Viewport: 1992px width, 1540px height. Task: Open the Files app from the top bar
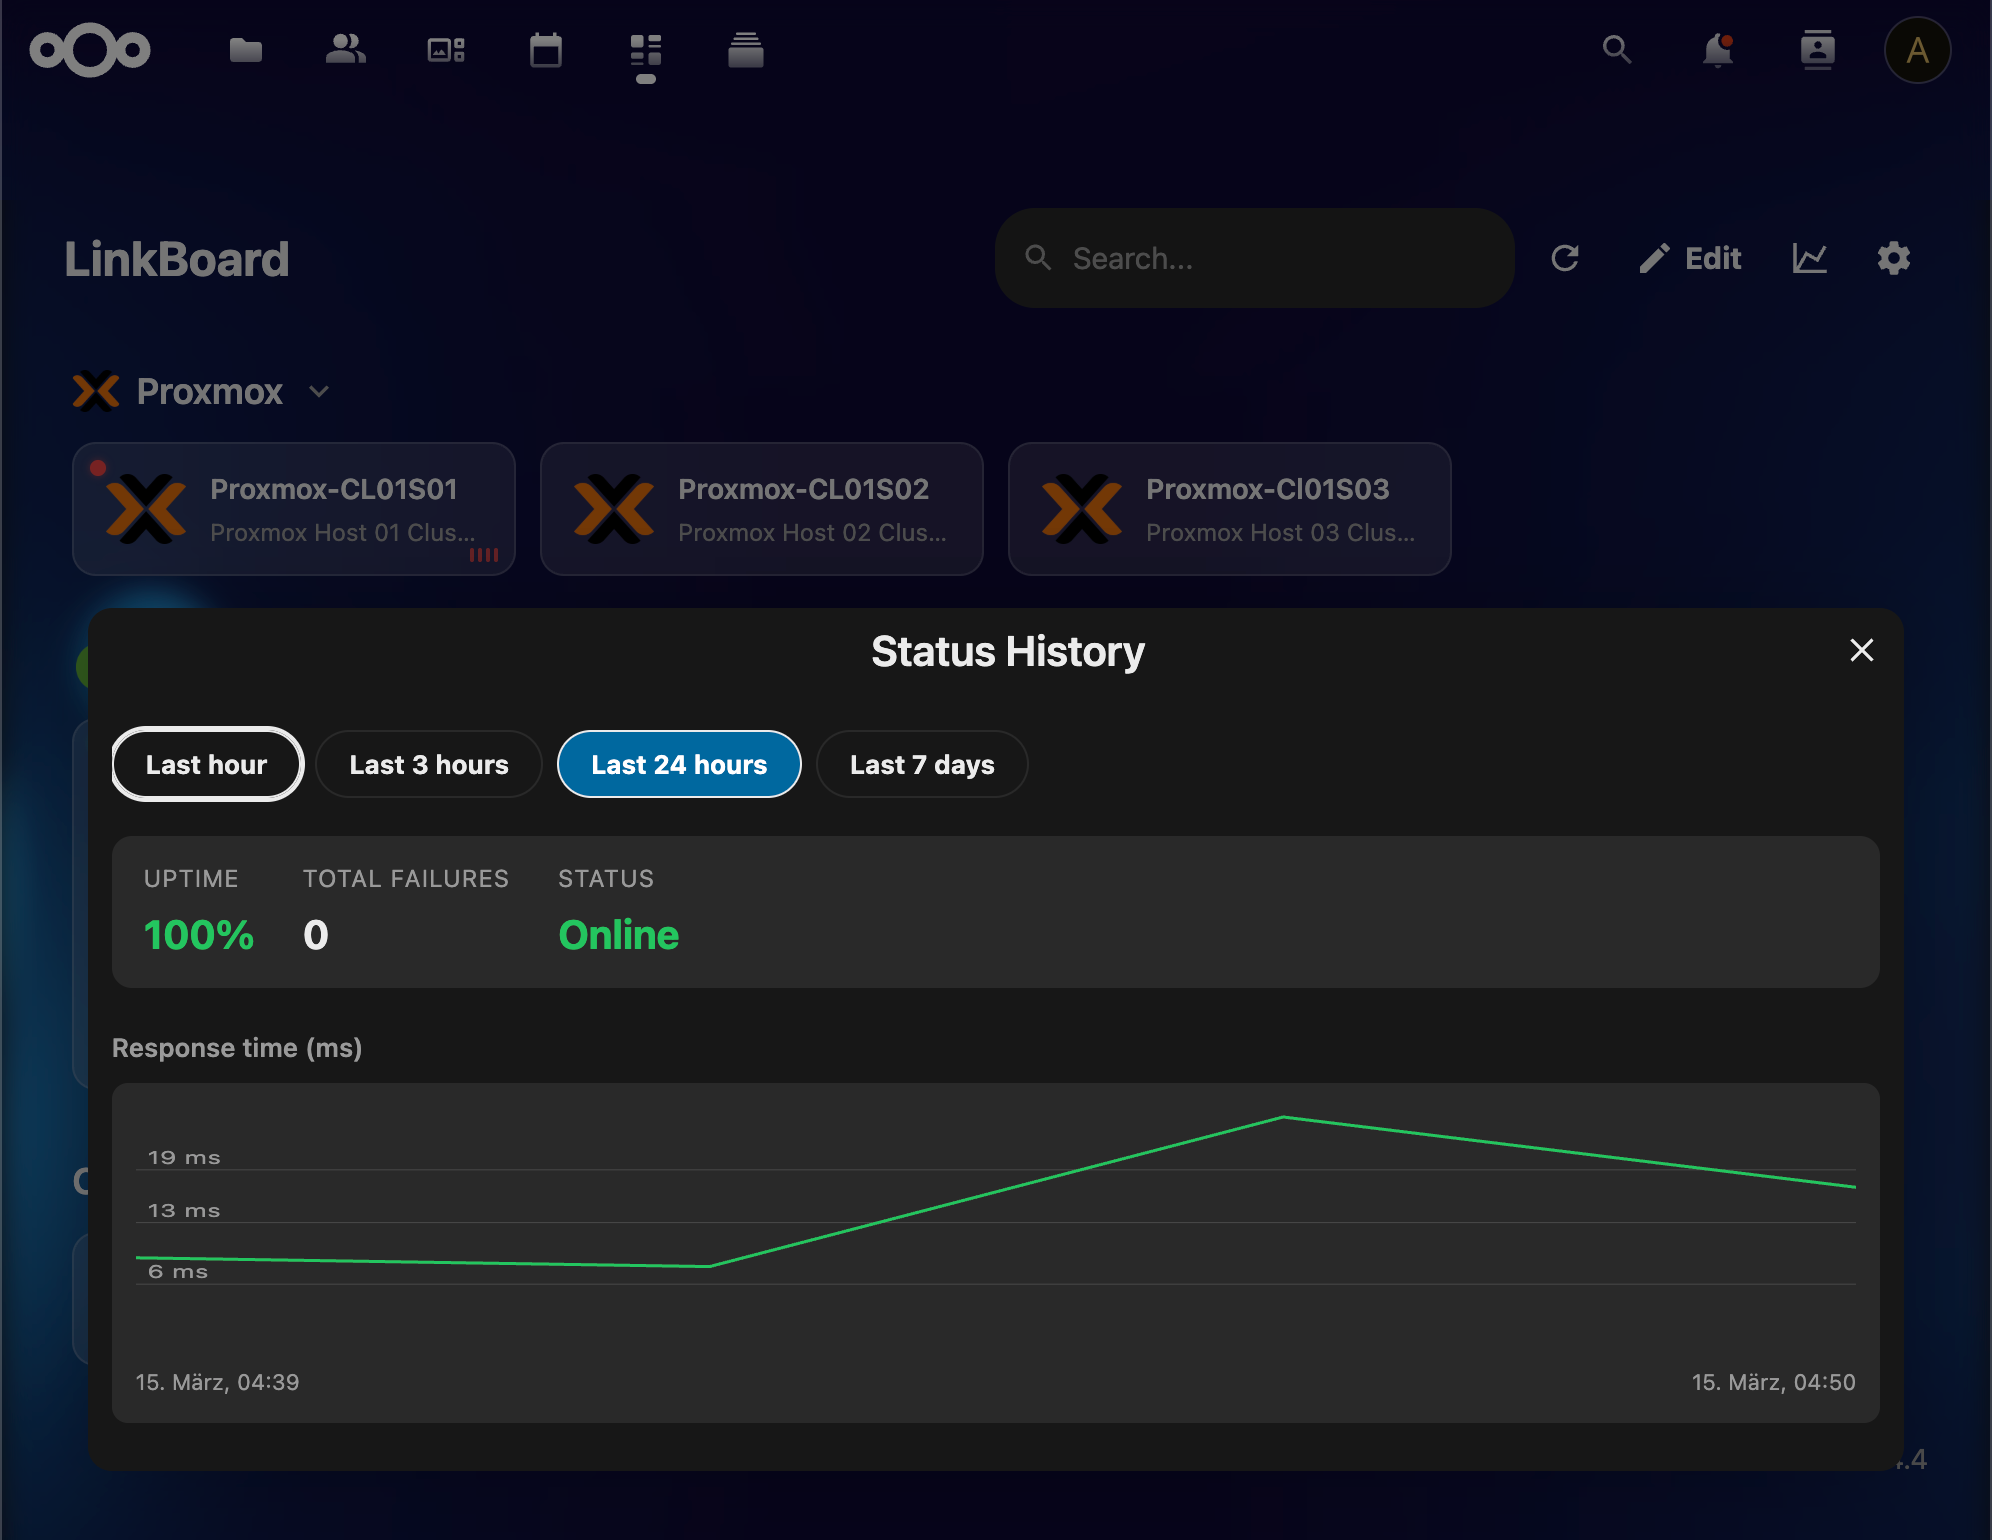tap(245, 49)
